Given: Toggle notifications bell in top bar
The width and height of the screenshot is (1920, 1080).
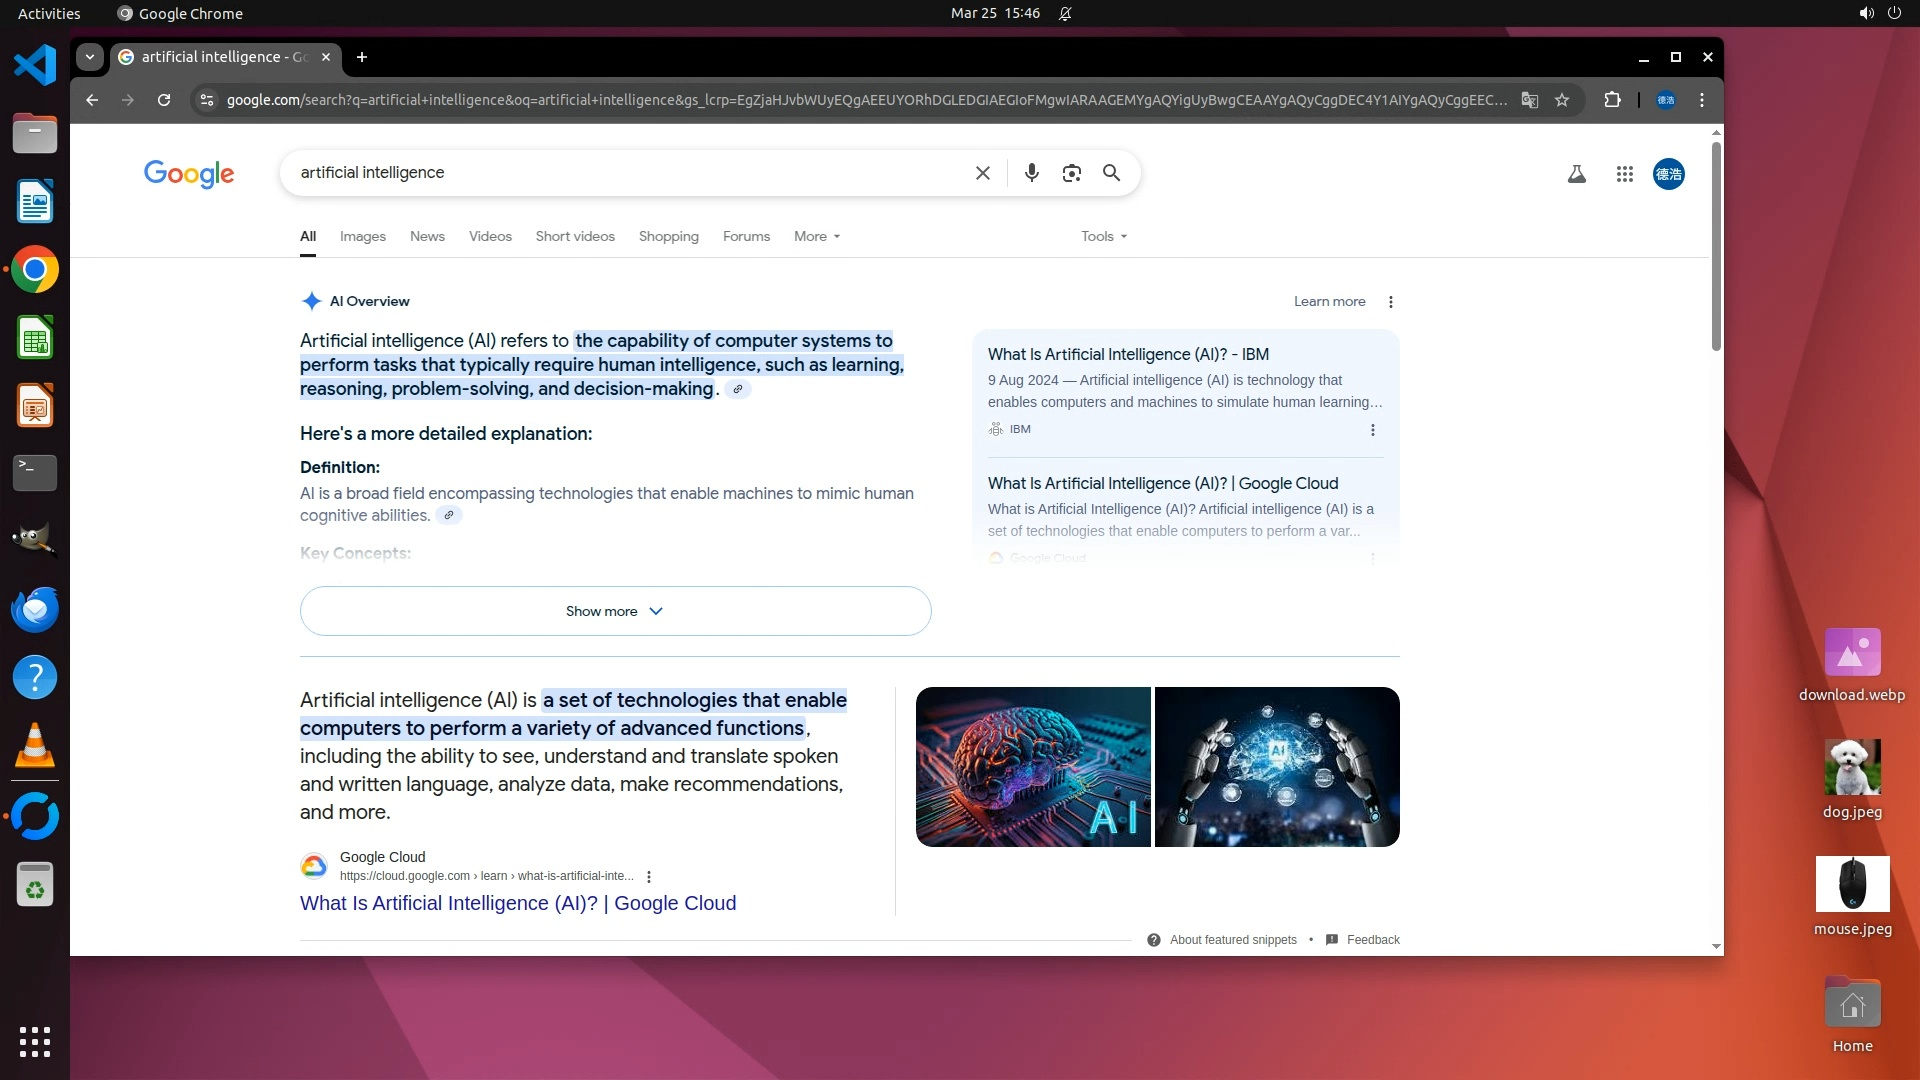Looking at the screenshot, I should tap(1065, 13).
